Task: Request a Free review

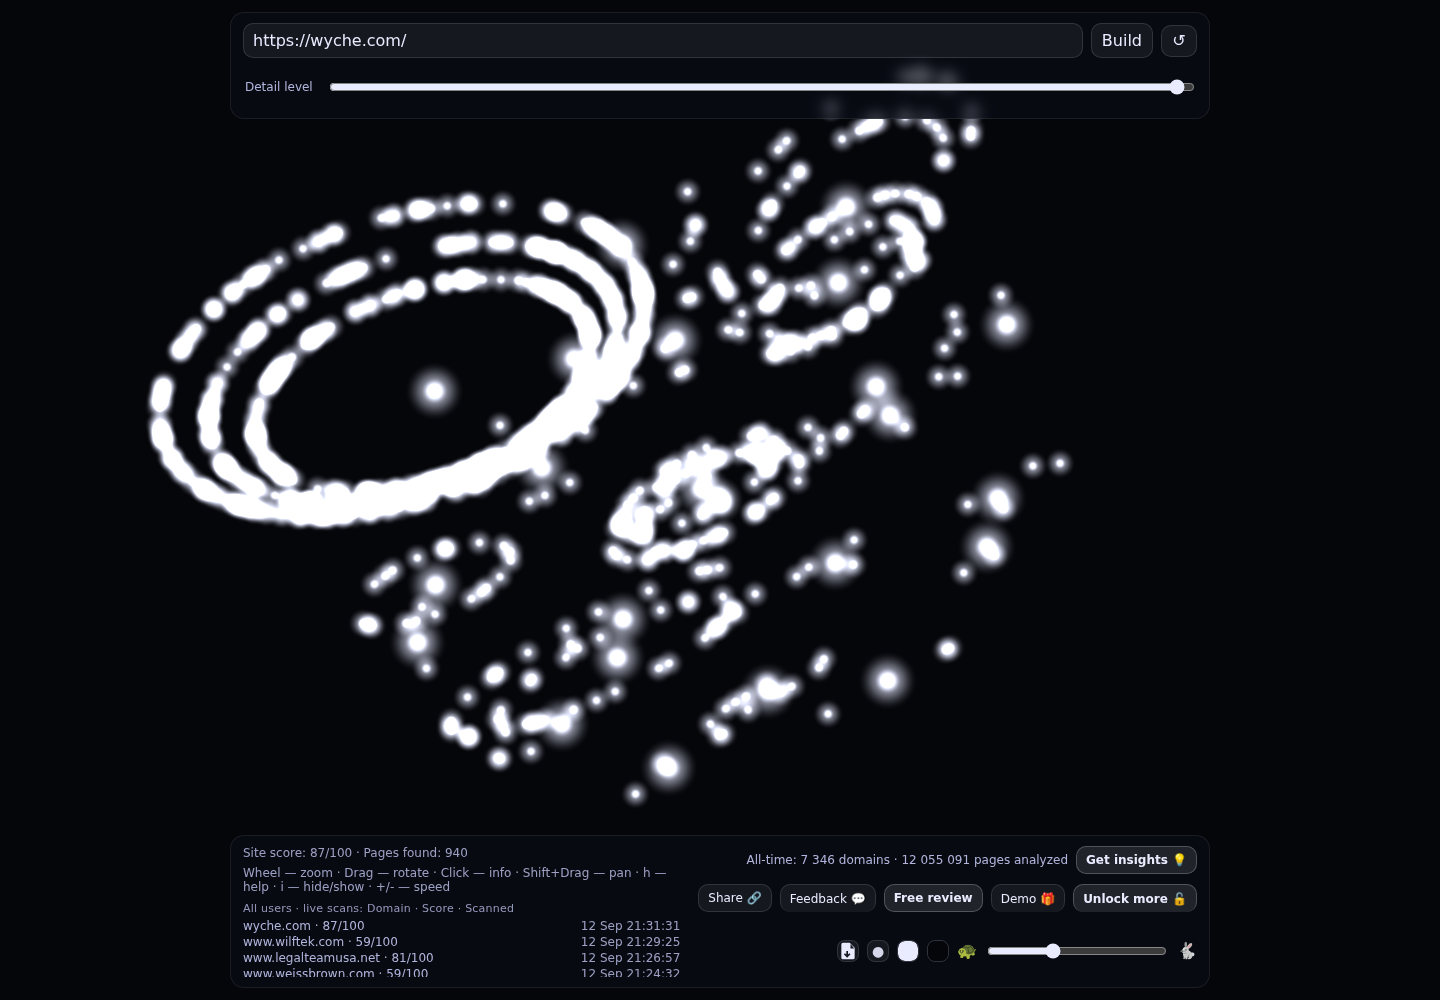Action: point(933,898)
